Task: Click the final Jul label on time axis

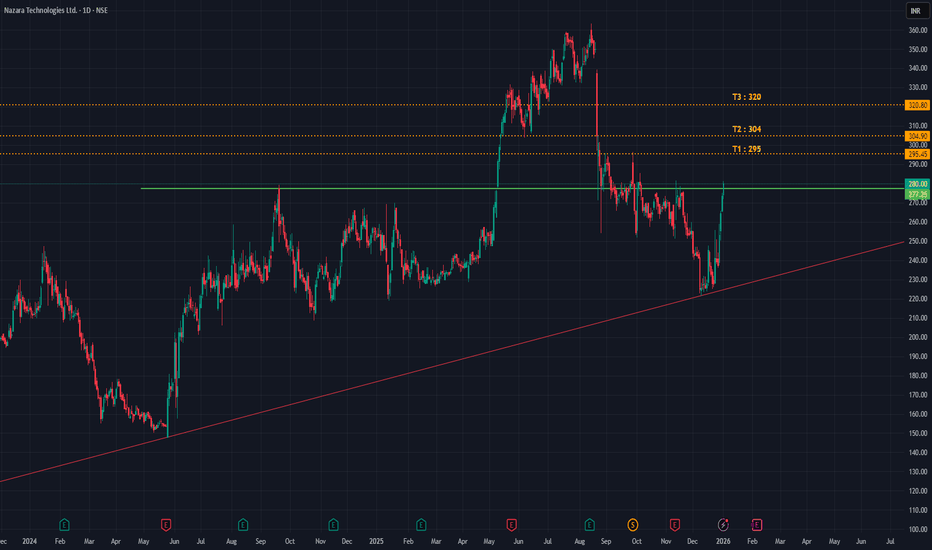Action: pyautogui.click(x=890, y=542)
